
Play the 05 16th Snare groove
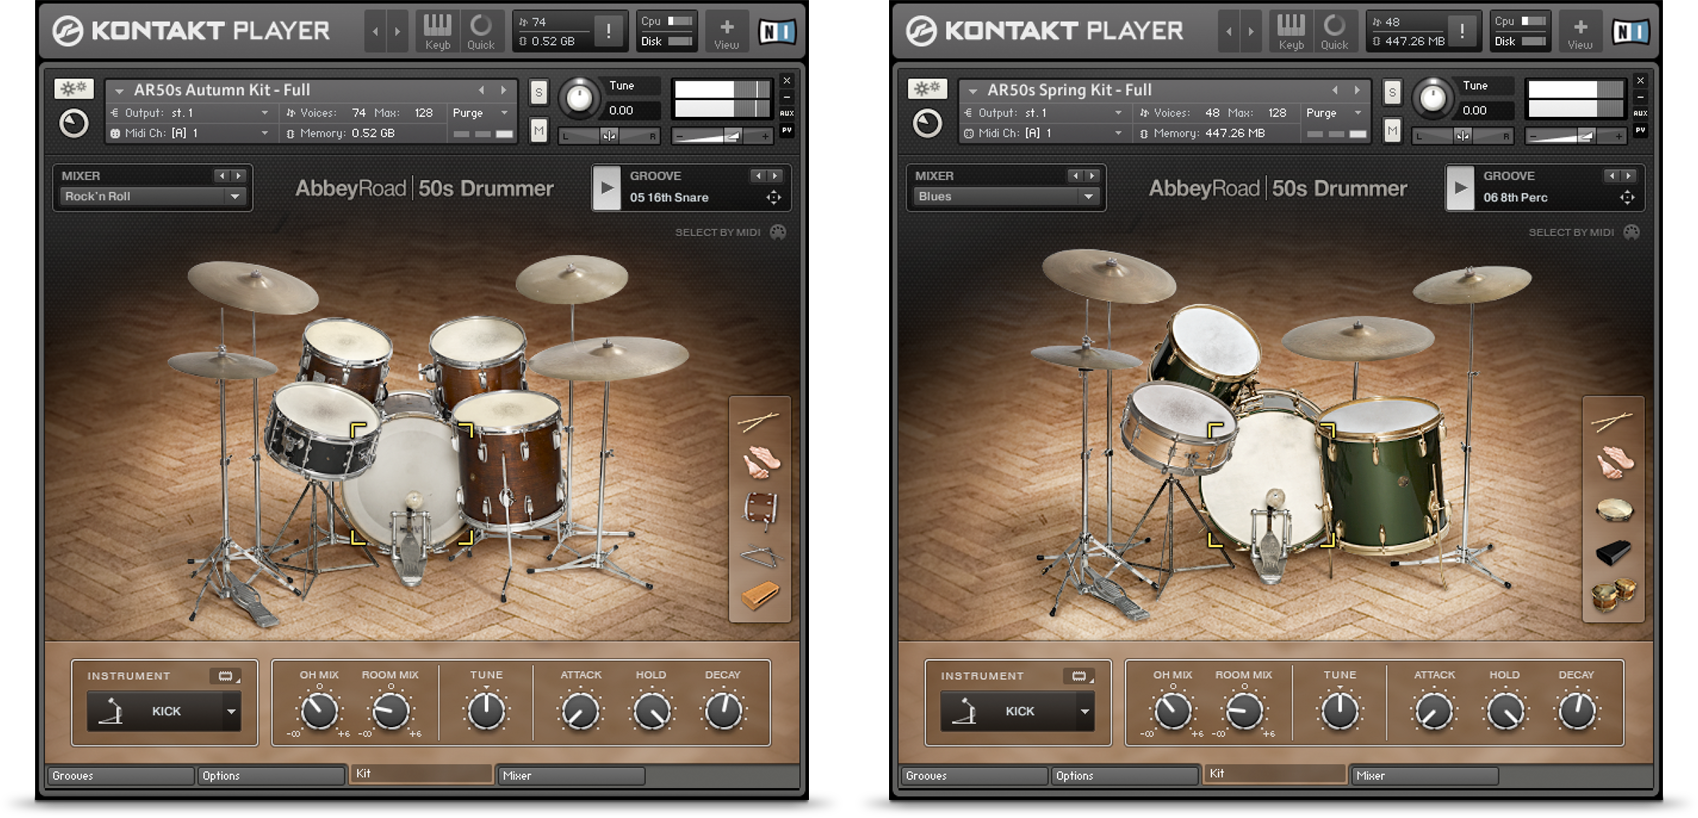click(x=606, y=188)
